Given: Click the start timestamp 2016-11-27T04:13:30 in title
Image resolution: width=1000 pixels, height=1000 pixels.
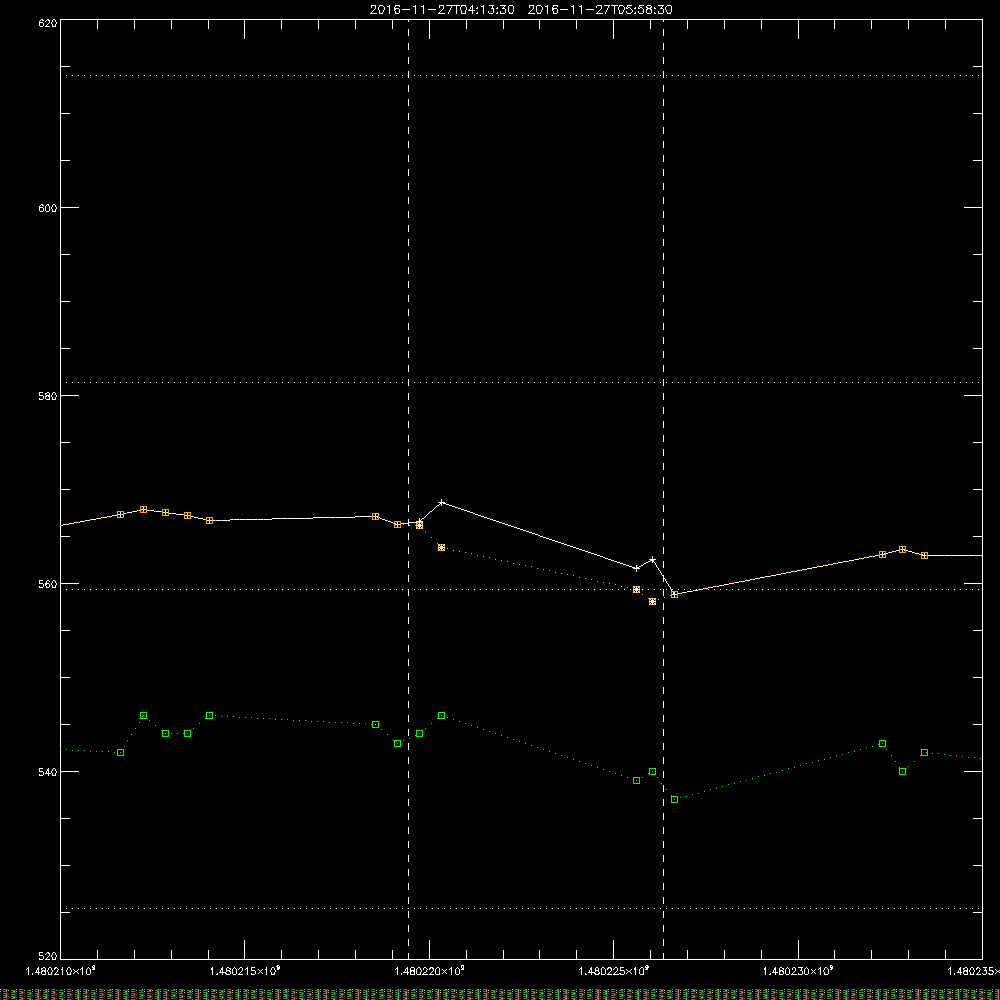Looking at the screenshot, I should [x=442, y=10].
